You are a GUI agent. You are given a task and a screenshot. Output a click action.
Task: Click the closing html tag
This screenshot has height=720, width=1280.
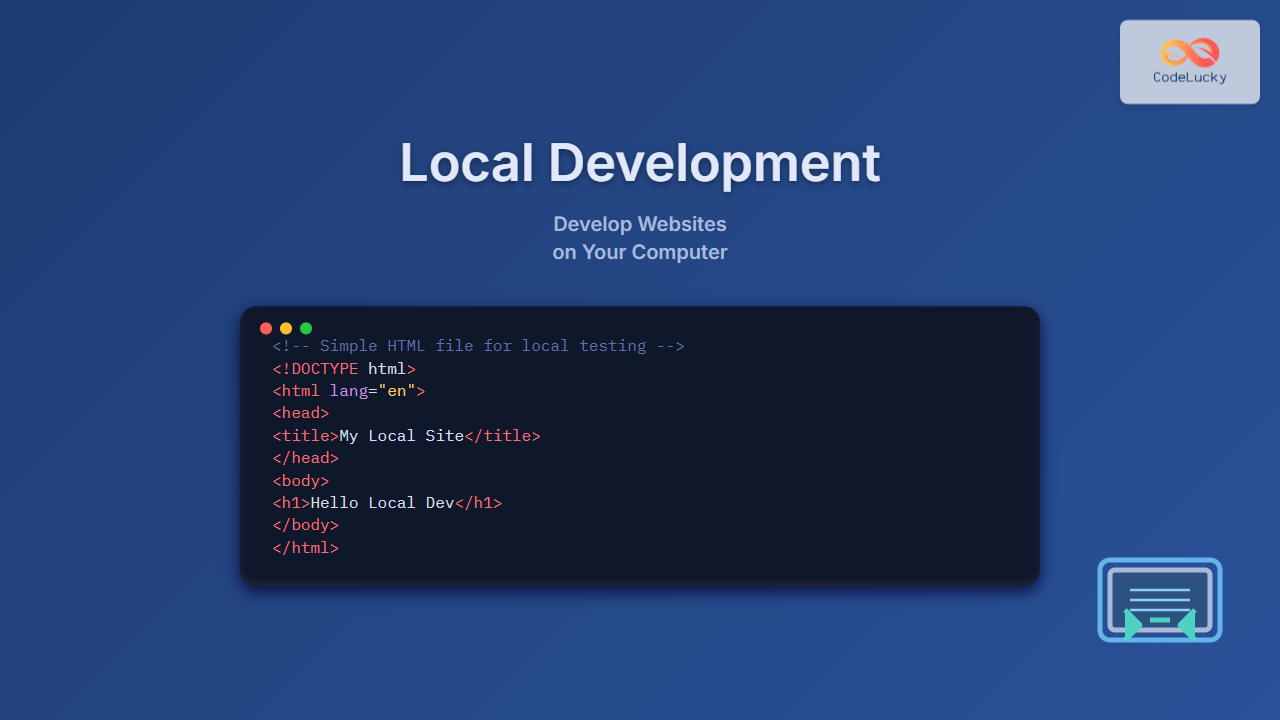[x=305, y=548]
